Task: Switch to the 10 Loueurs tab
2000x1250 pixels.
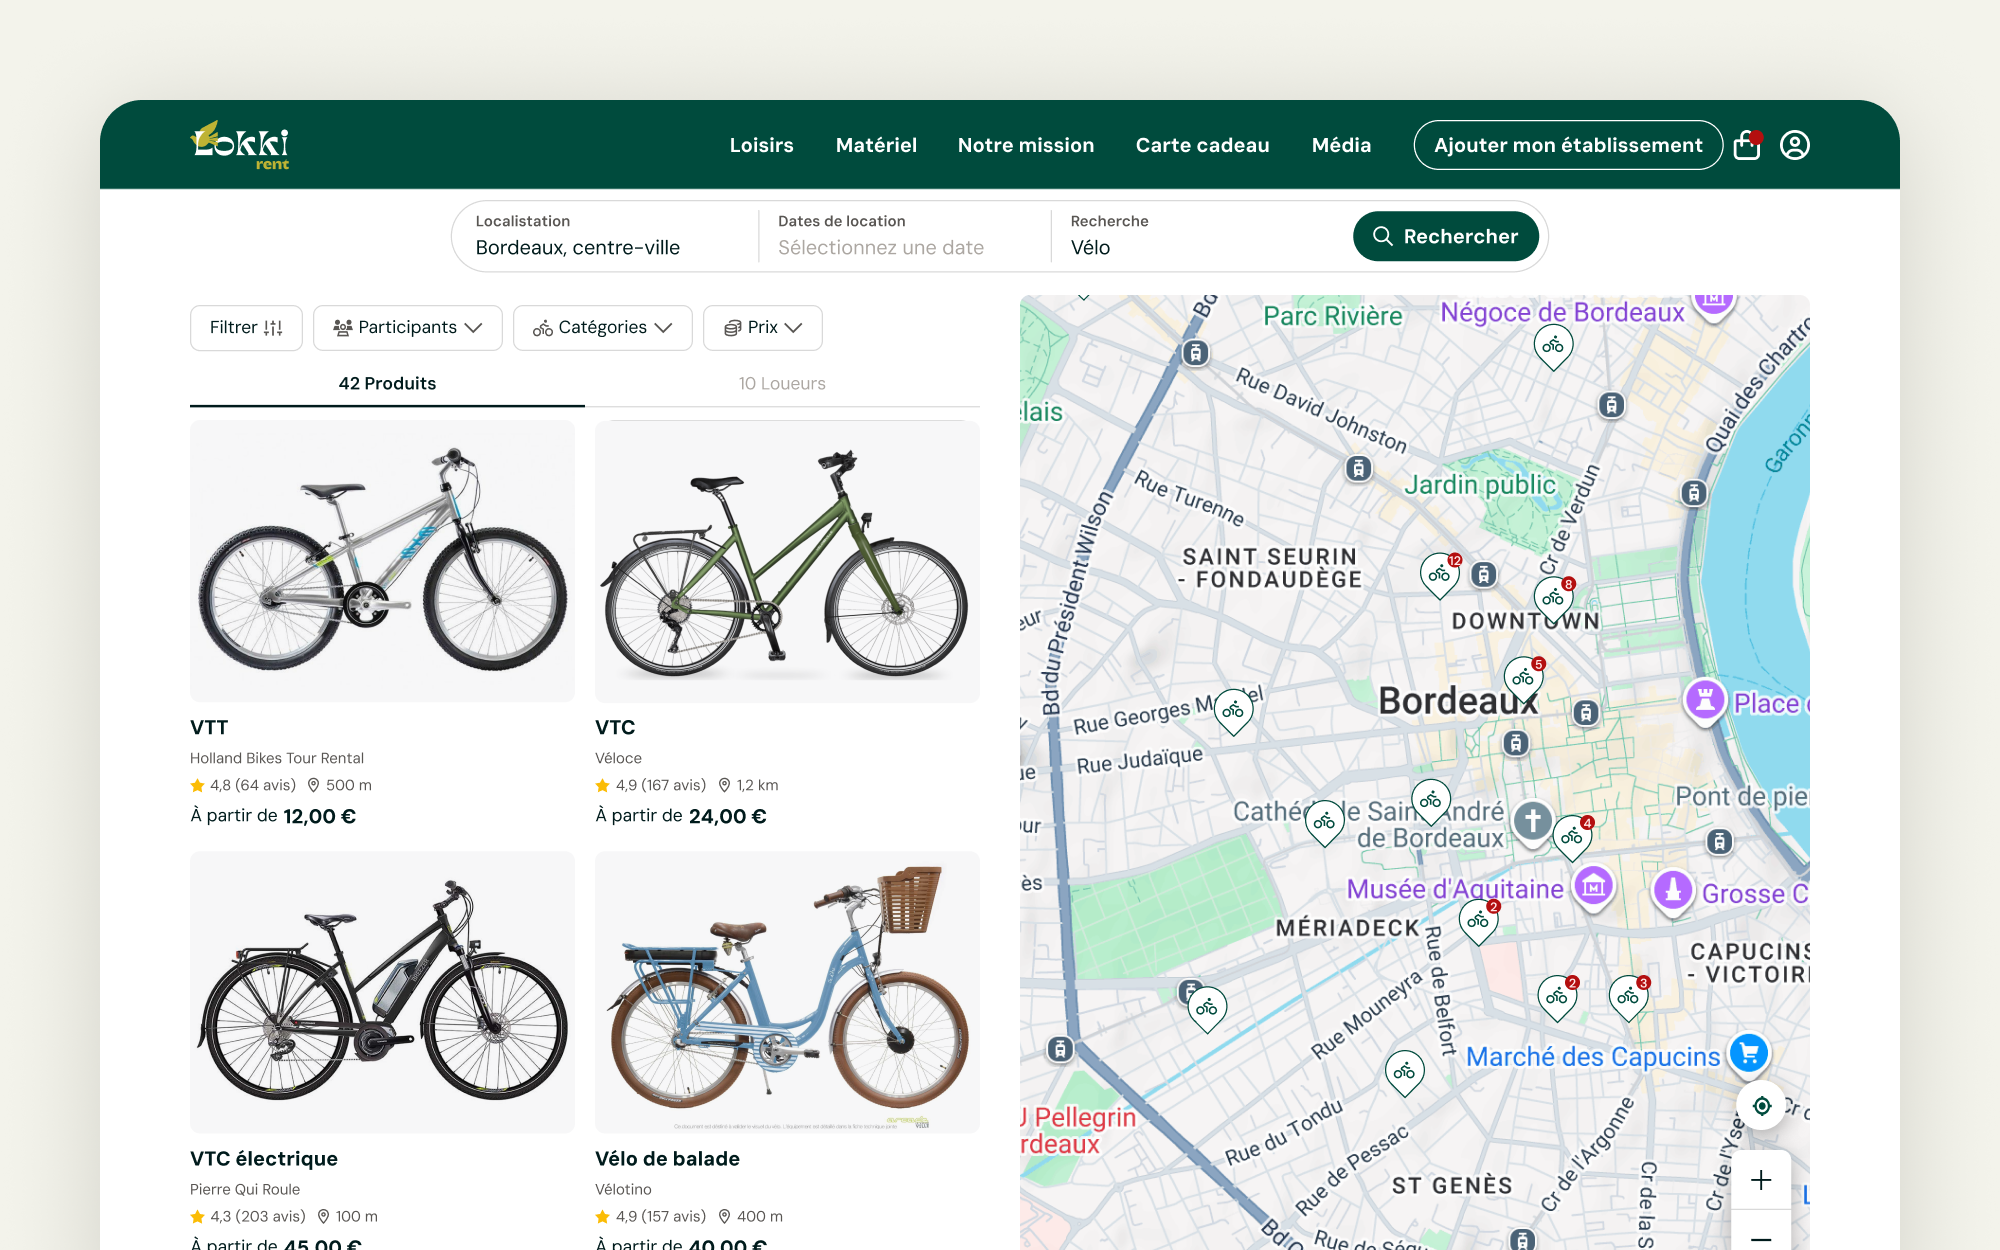Action: click(x=782, y=383)
